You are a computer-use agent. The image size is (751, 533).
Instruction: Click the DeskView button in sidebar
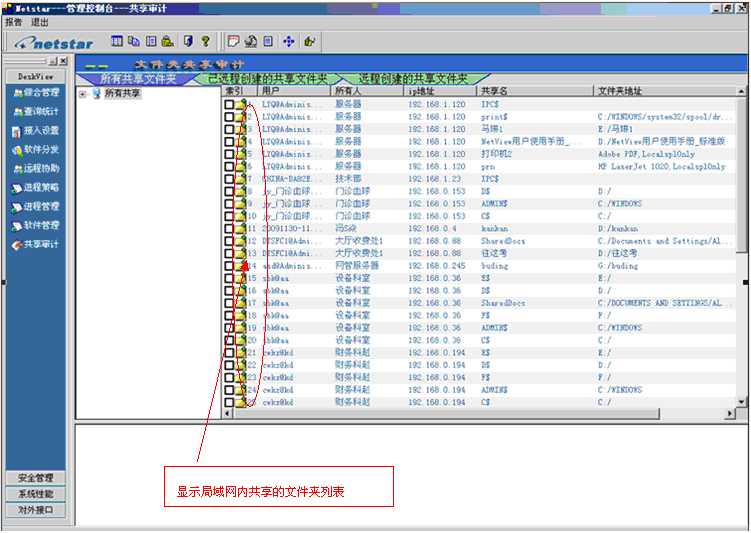(36, 76)
